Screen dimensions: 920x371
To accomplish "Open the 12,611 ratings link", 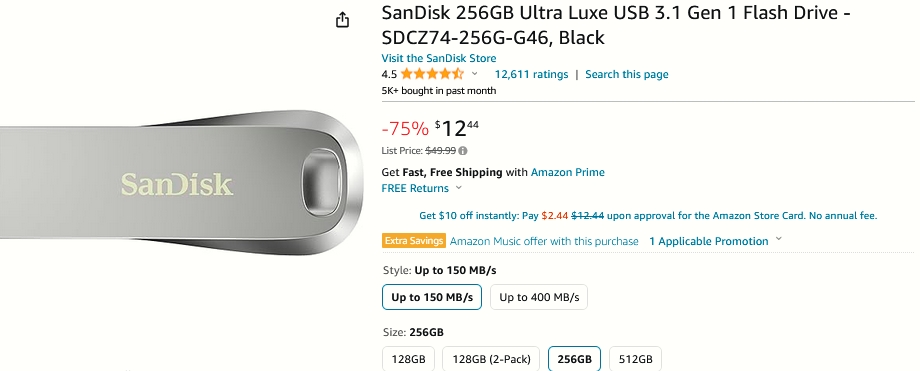I will pos(532,74).
